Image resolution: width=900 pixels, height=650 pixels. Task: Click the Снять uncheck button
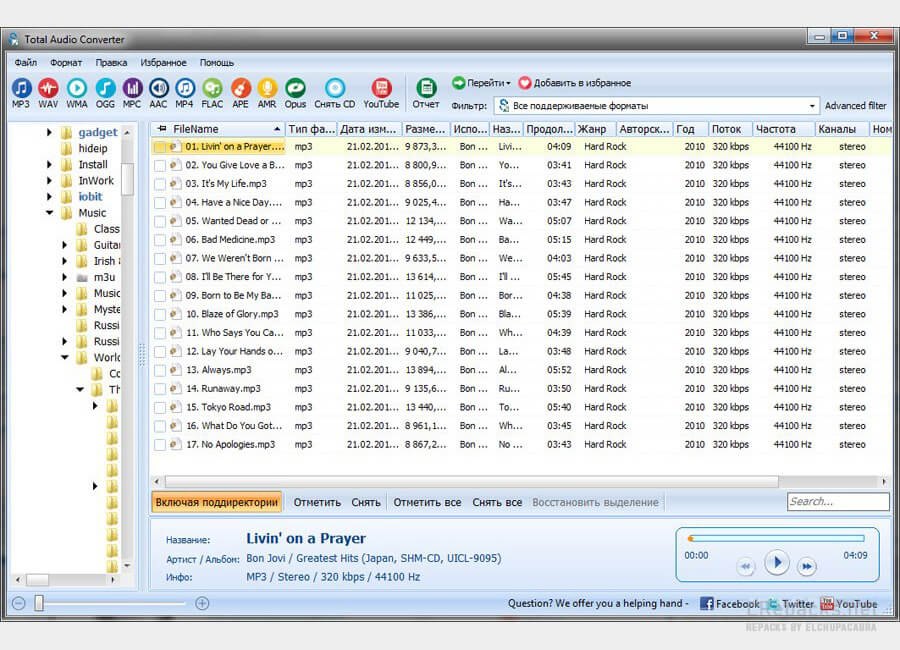[366, 502]
